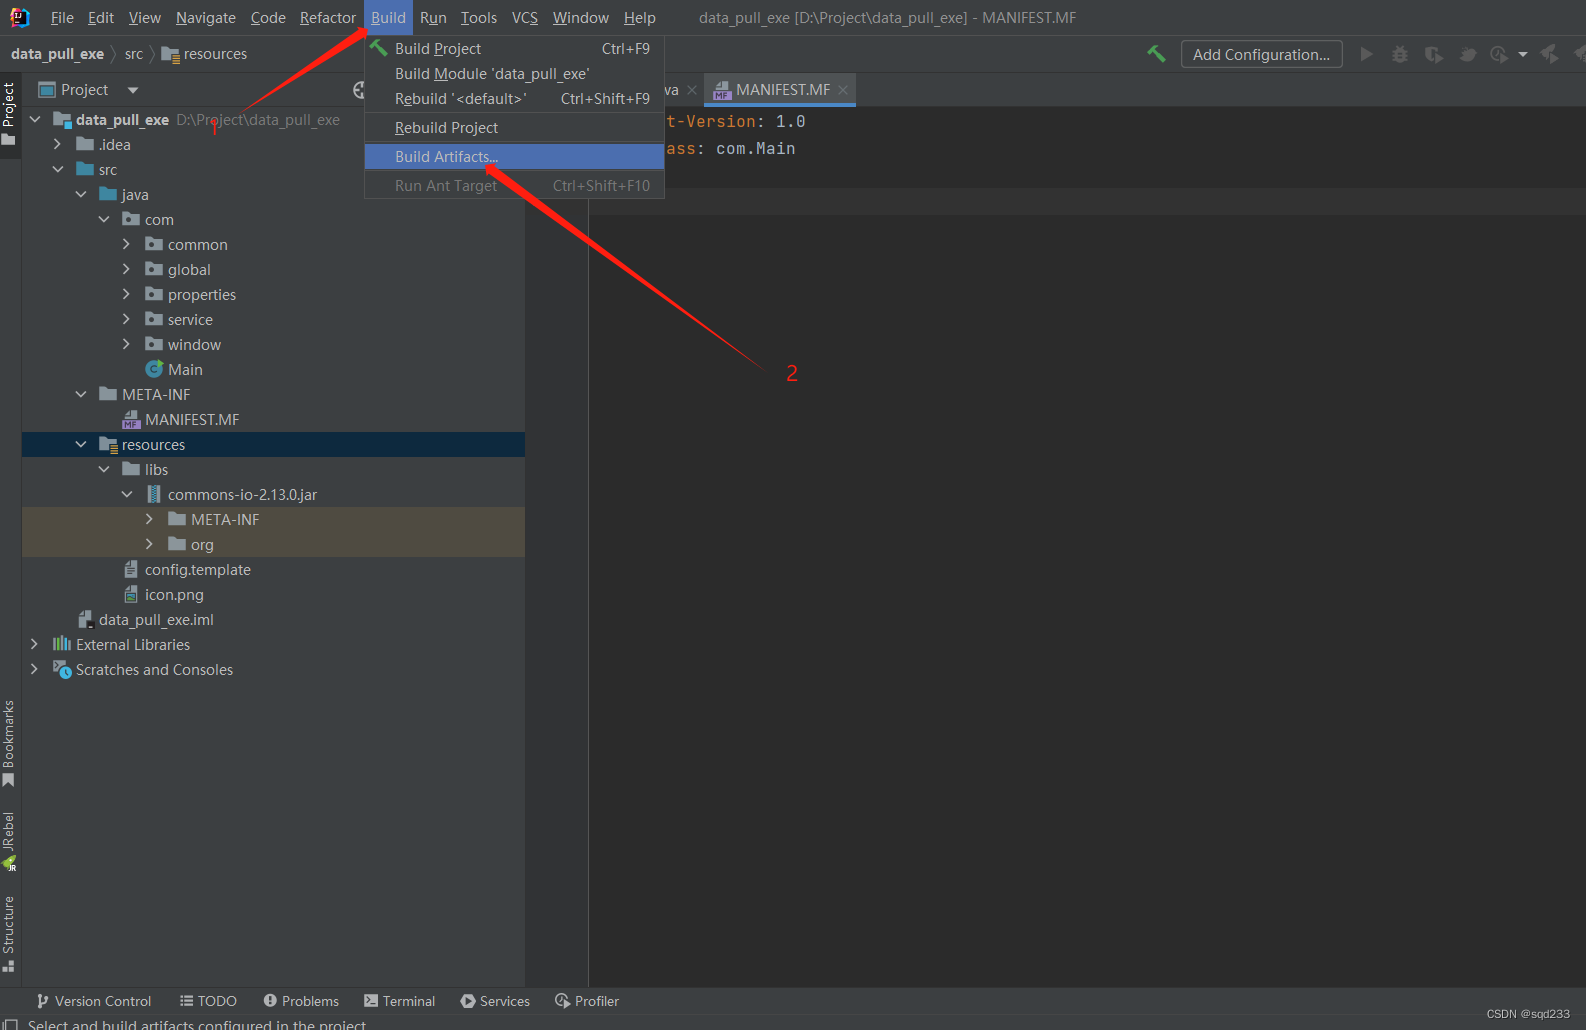The height and width of the screenshot is (1030, 1586).
Task: Select Build Artifacts menu entry
Action: click(514, 156)
